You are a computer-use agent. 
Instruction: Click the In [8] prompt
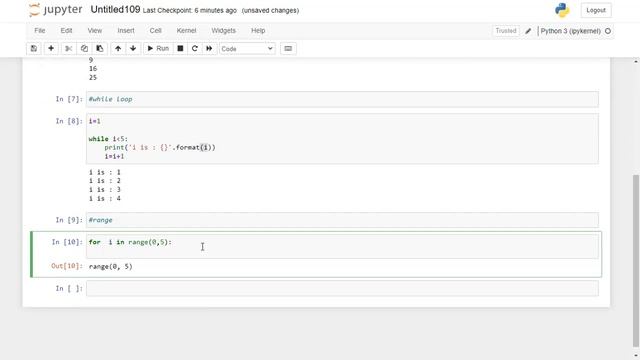(69, 121)
